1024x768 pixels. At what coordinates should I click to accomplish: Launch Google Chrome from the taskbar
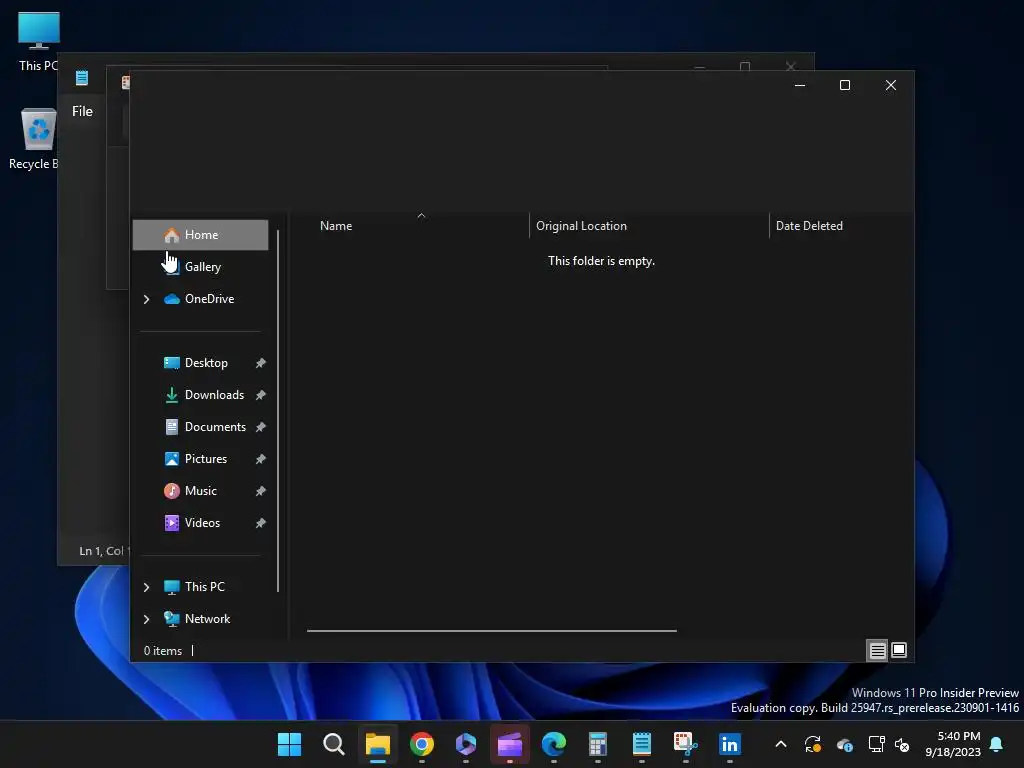click(x=422, y=744)
